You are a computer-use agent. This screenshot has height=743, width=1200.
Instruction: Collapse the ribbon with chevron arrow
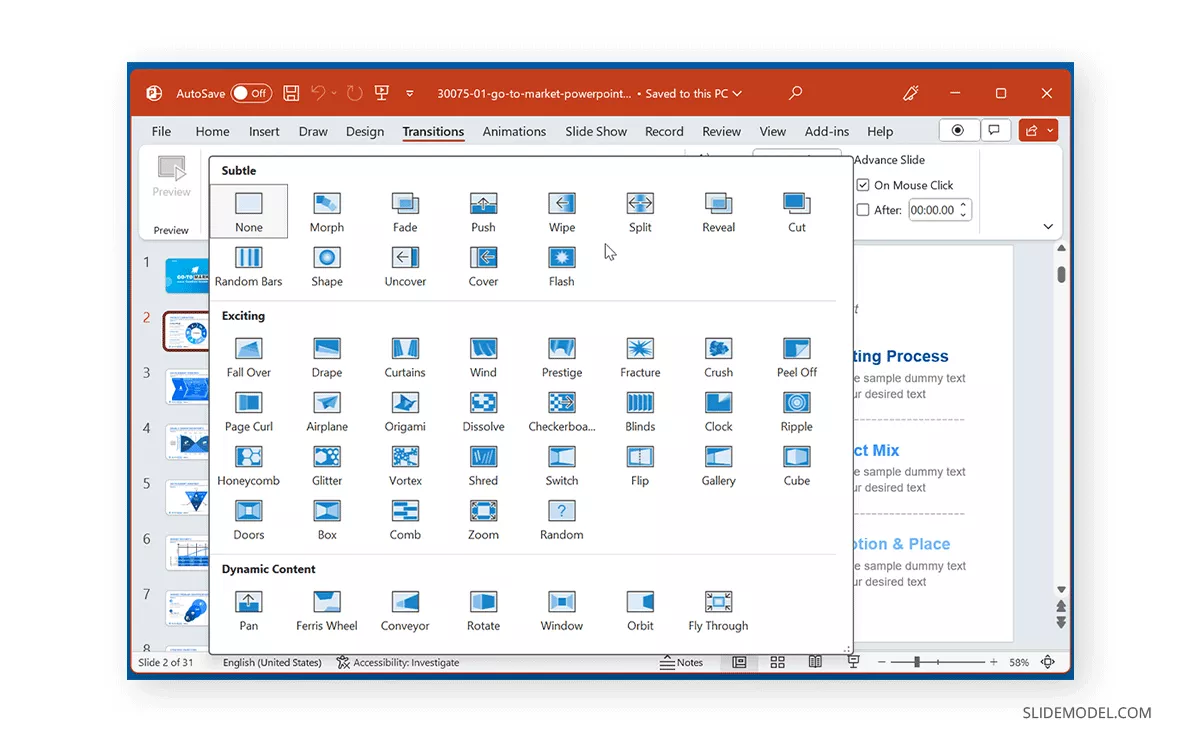[1048, 227]
